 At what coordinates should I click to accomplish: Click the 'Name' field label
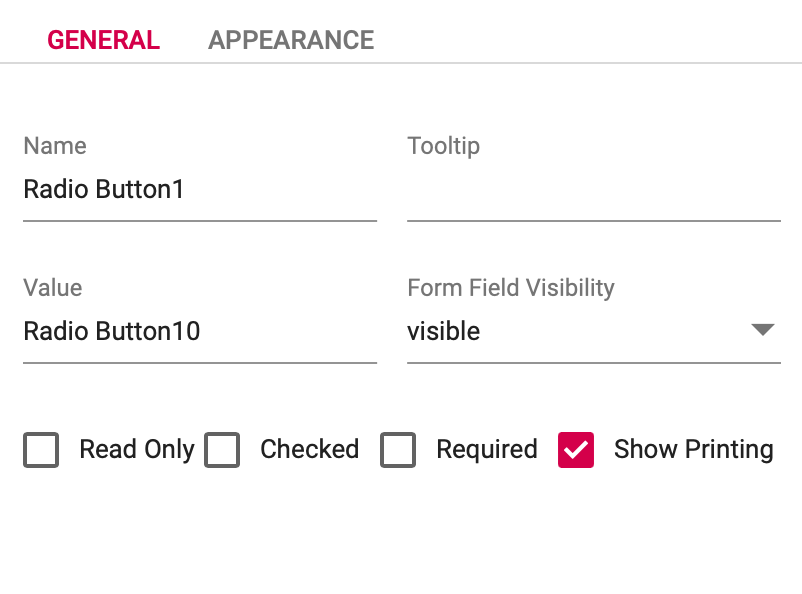[55, 146]
